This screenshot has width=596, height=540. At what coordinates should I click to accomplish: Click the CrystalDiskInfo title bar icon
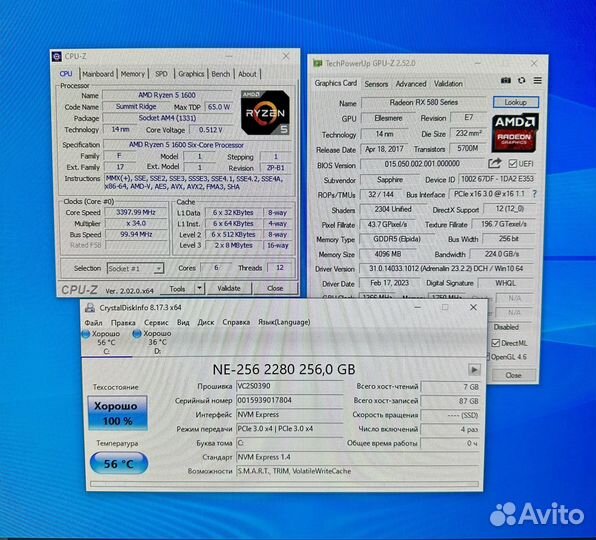[90, 307]
